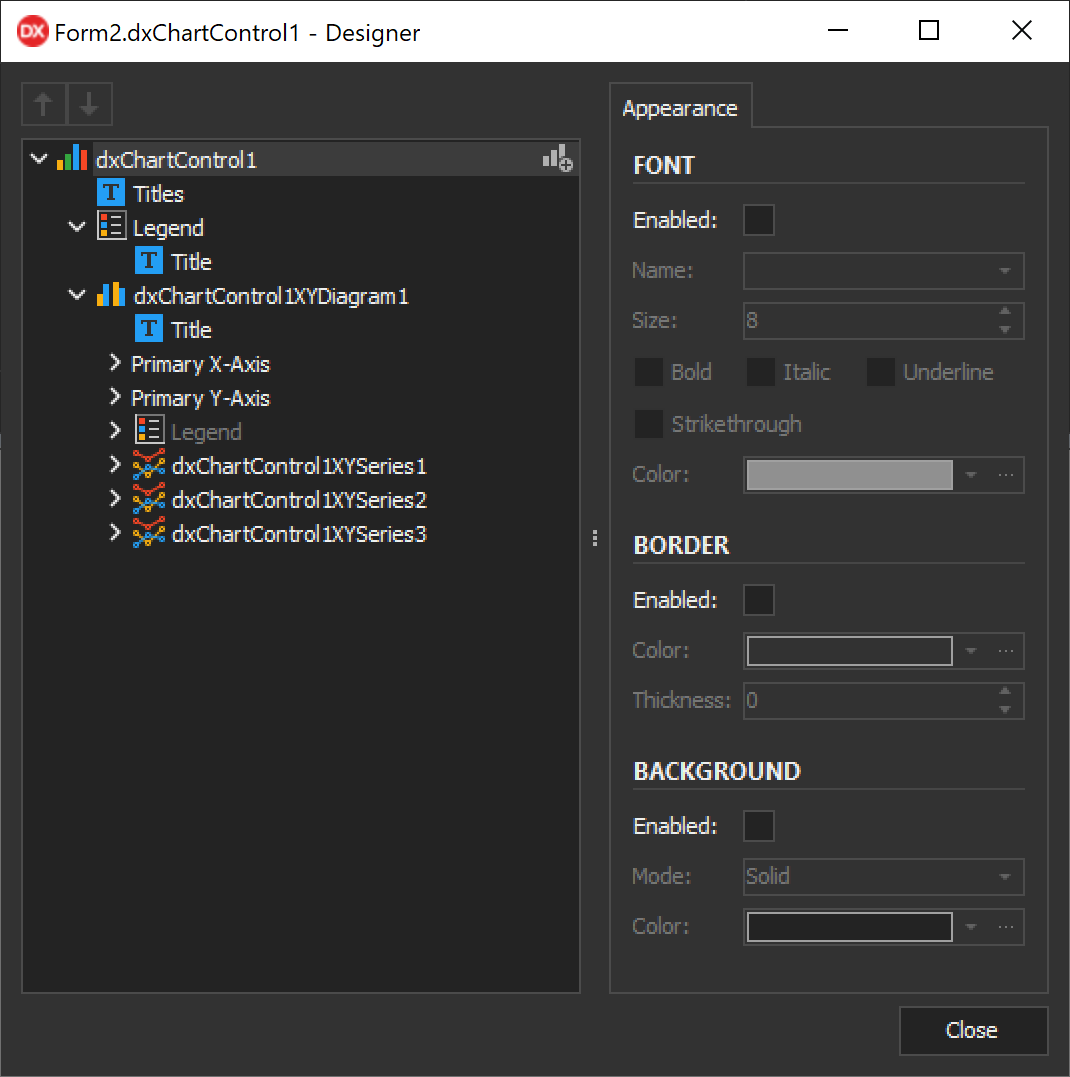Click the move down arrow icon
This screenshot has height=1077, width=1070.
click(90, 104)
